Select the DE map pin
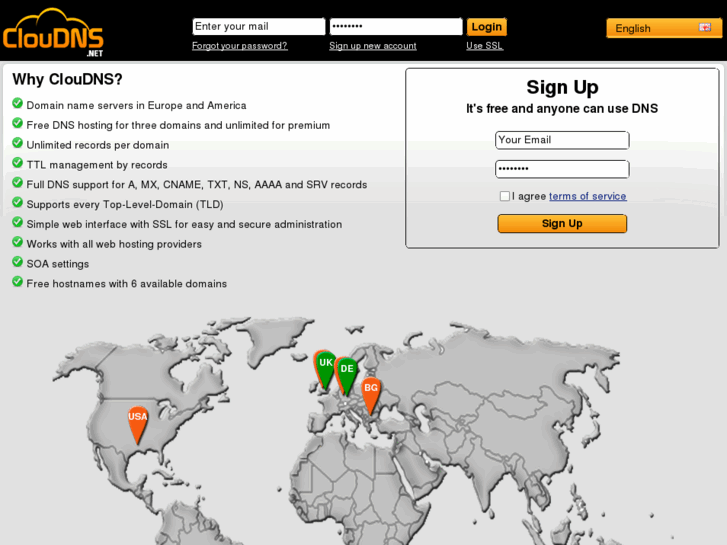This screenshot has height=545, width=727. click(347, 376)
